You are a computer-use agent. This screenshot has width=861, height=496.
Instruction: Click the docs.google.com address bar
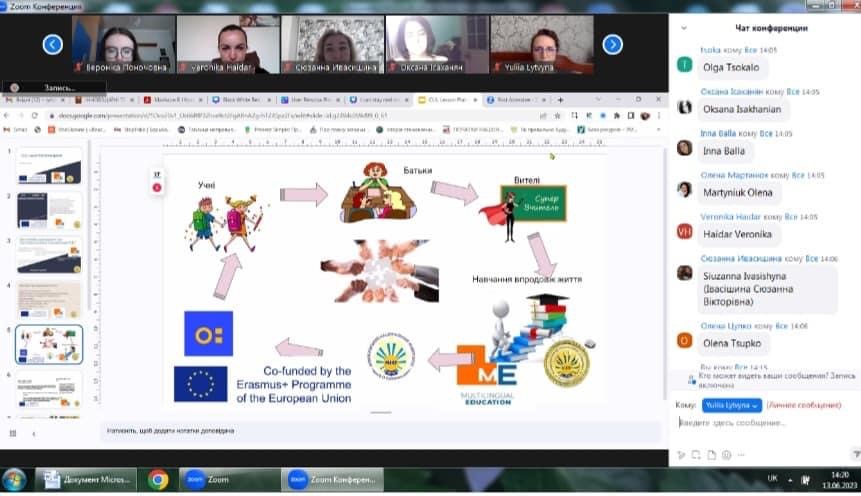291,116
